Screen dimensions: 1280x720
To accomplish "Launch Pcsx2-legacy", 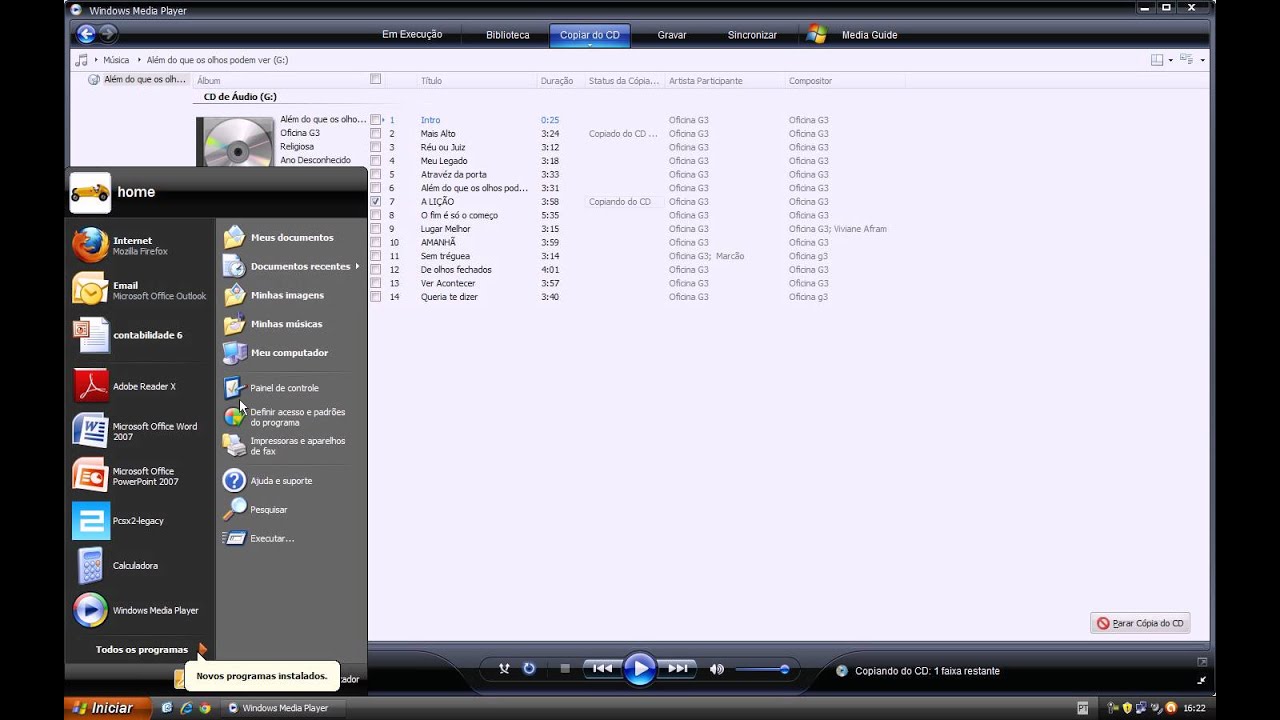I will 140,521.
